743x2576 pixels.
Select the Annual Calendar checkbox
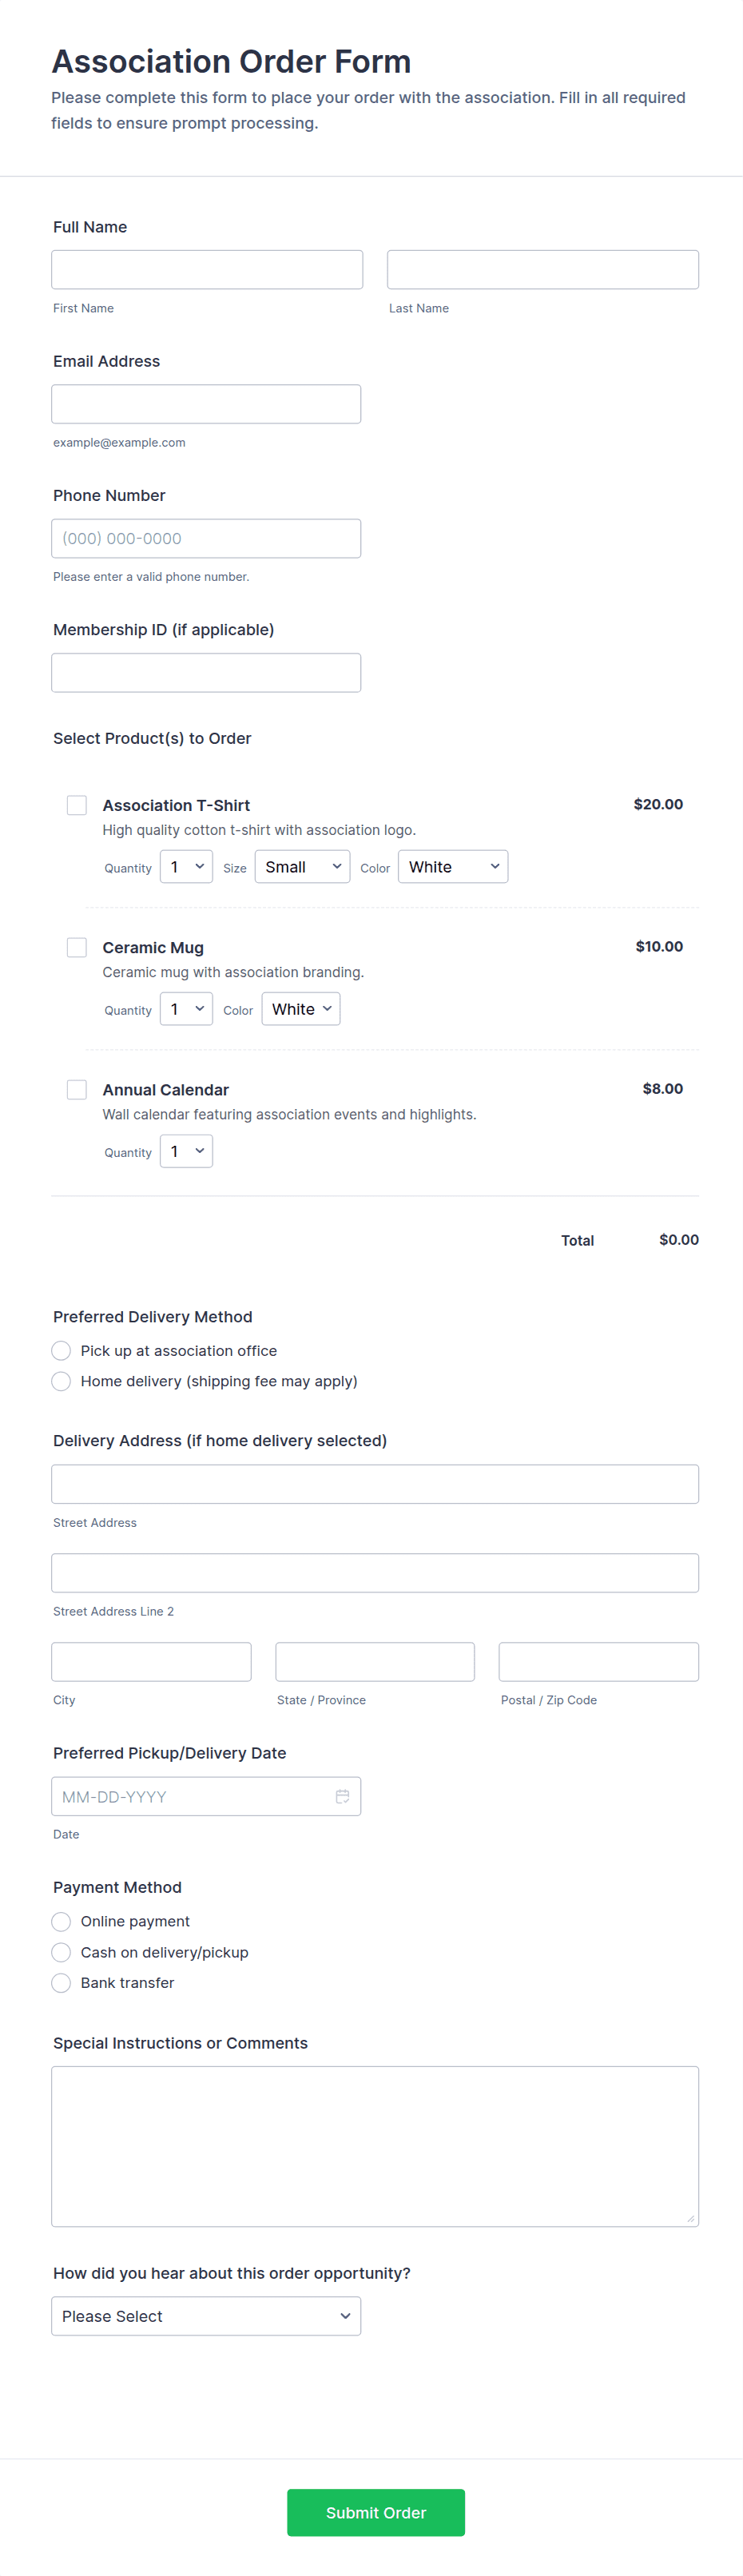[77, 1089]
